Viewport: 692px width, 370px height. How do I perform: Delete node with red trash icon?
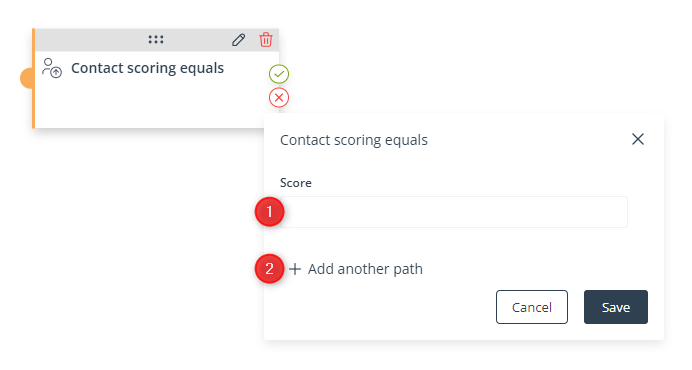(266, 40)
